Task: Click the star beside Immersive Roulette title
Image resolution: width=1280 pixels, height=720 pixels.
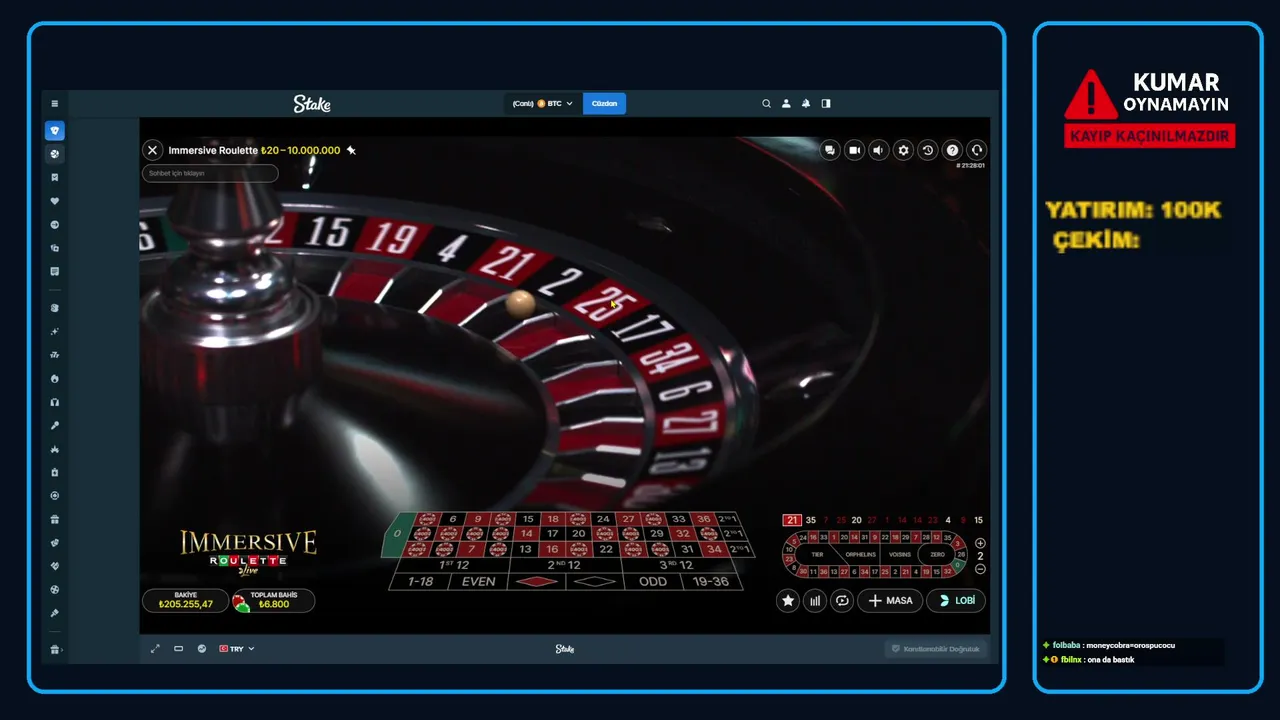Action: (x=351, y=150)
